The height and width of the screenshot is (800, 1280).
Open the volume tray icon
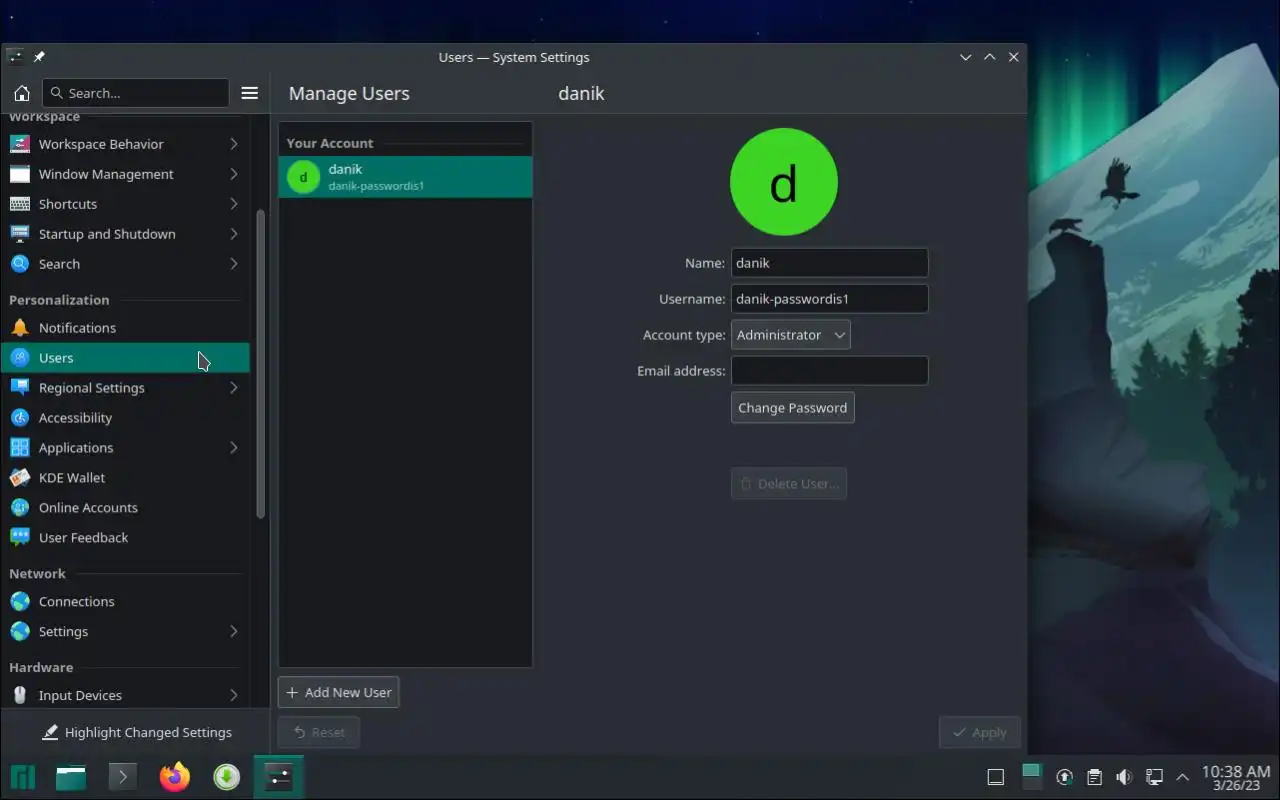coord(1124,777)
